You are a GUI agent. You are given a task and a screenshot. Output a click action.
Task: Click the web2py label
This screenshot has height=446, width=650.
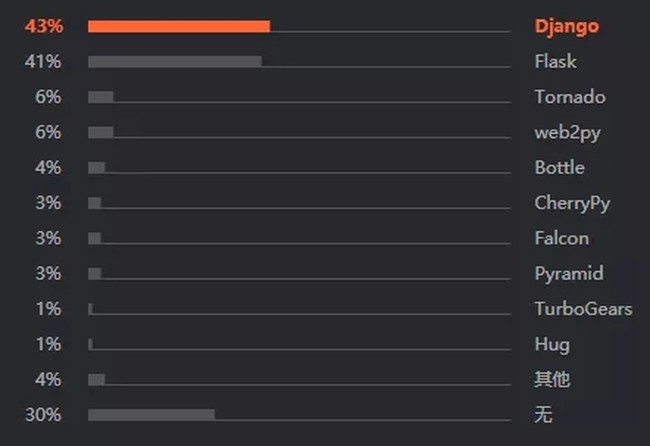click(x=568, y=133)
